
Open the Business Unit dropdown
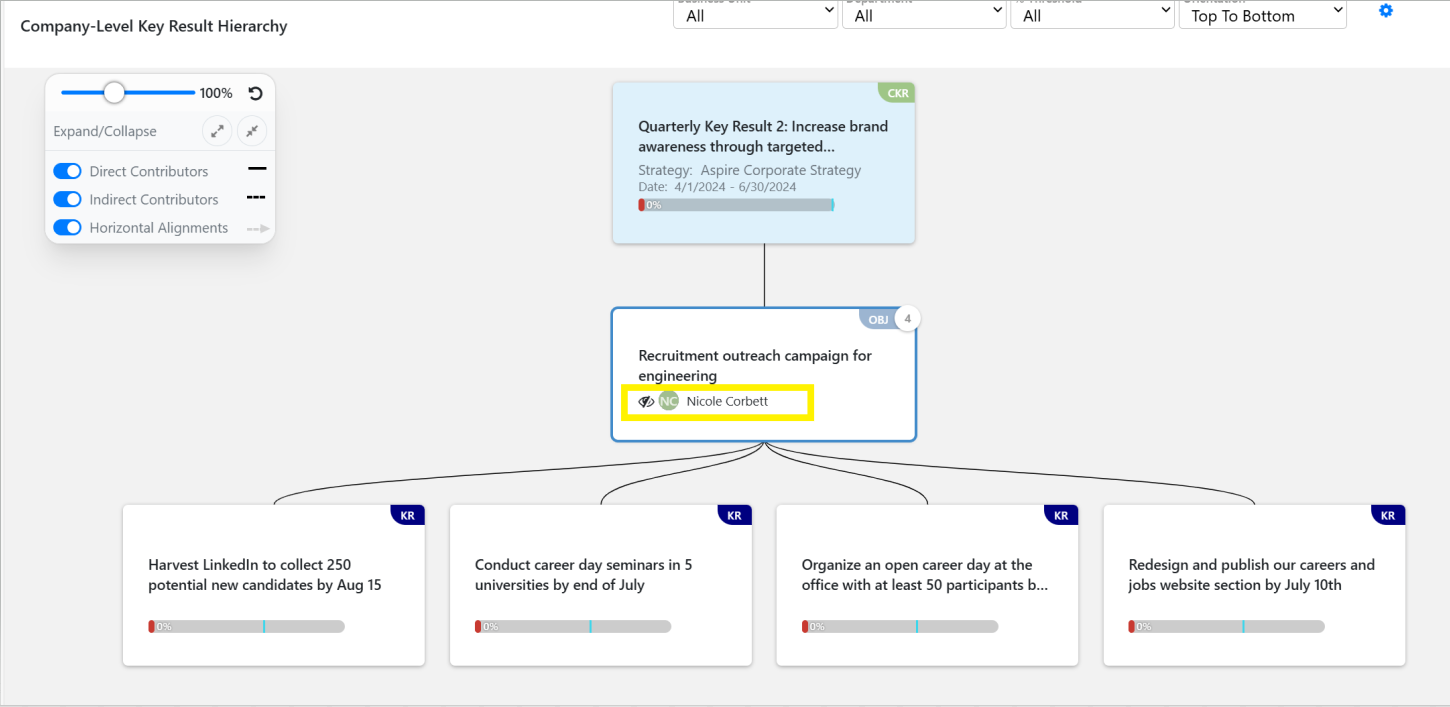click(755, 14)
